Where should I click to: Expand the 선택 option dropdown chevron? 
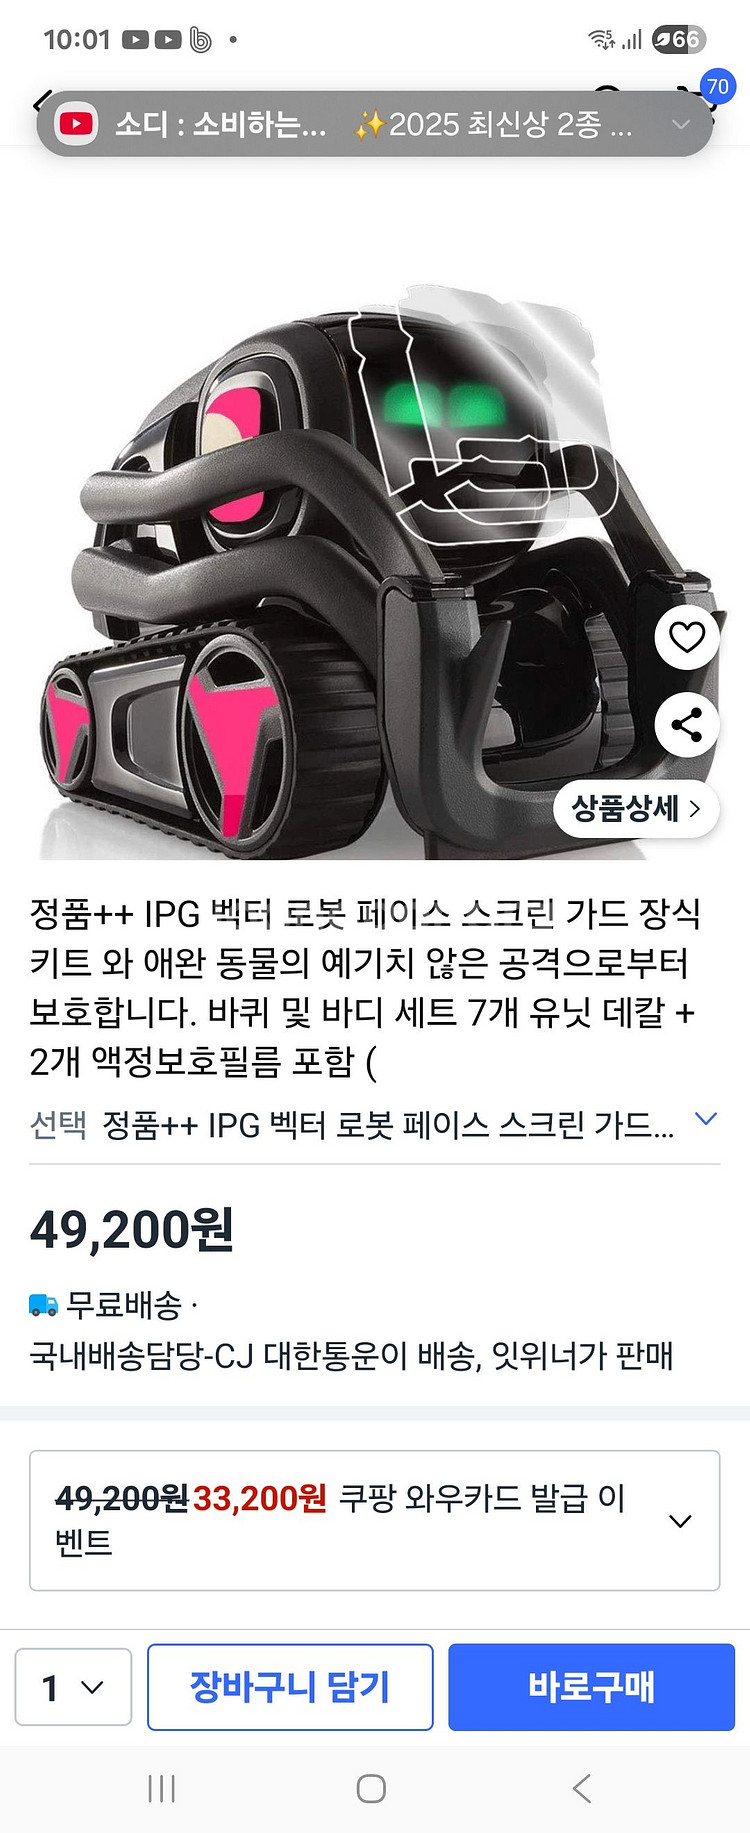706,1119
